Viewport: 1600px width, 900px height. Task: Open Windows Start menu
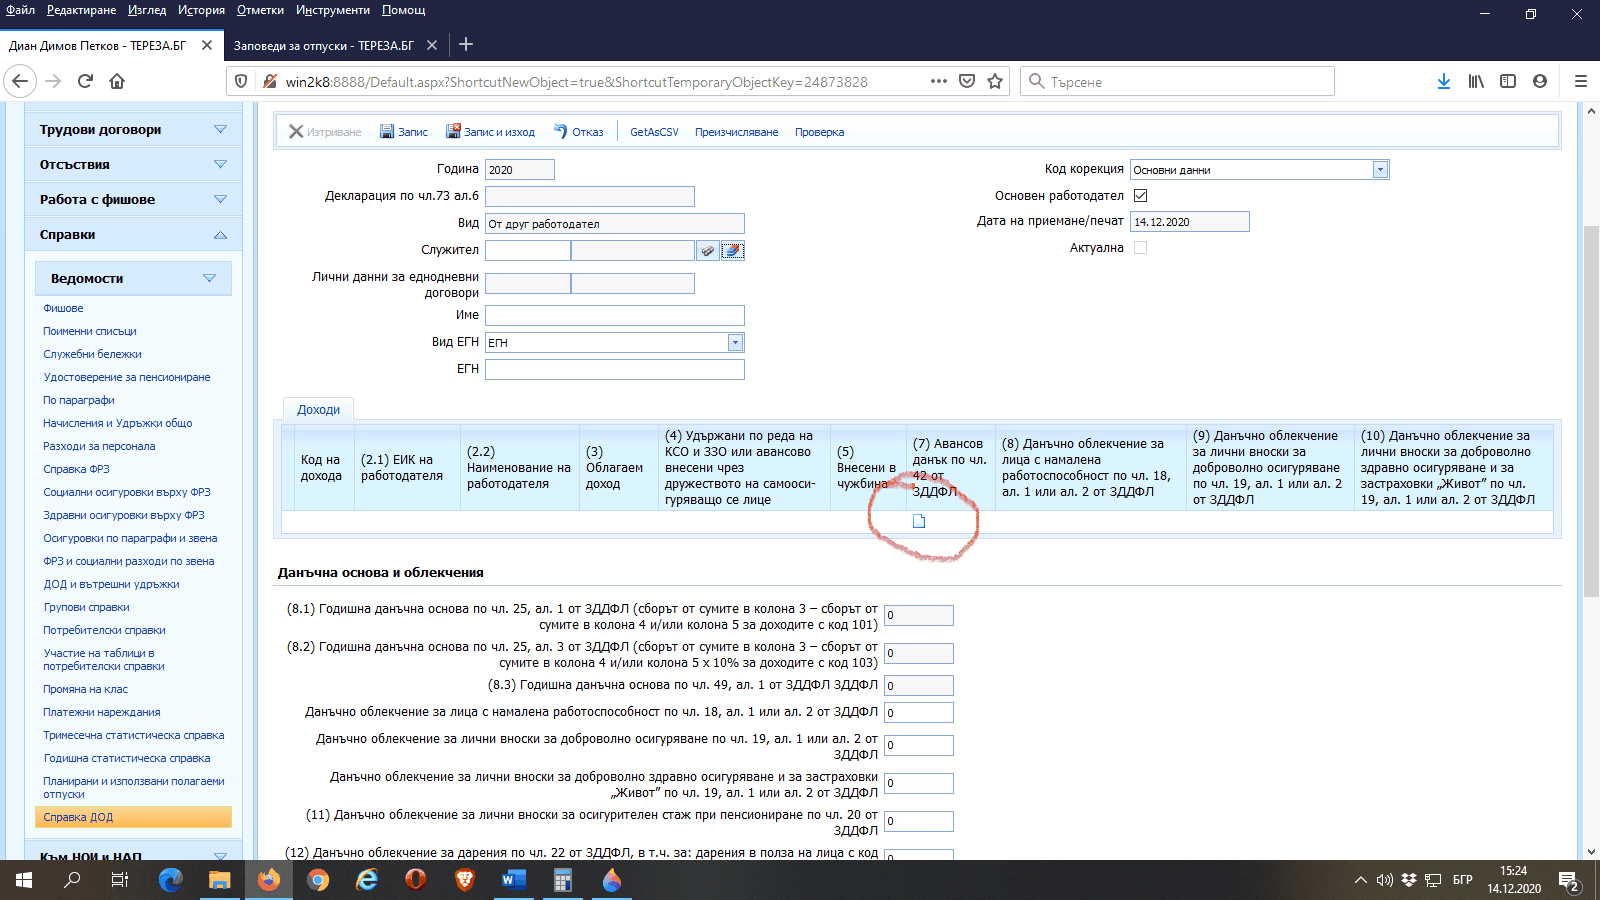(24, 880)
